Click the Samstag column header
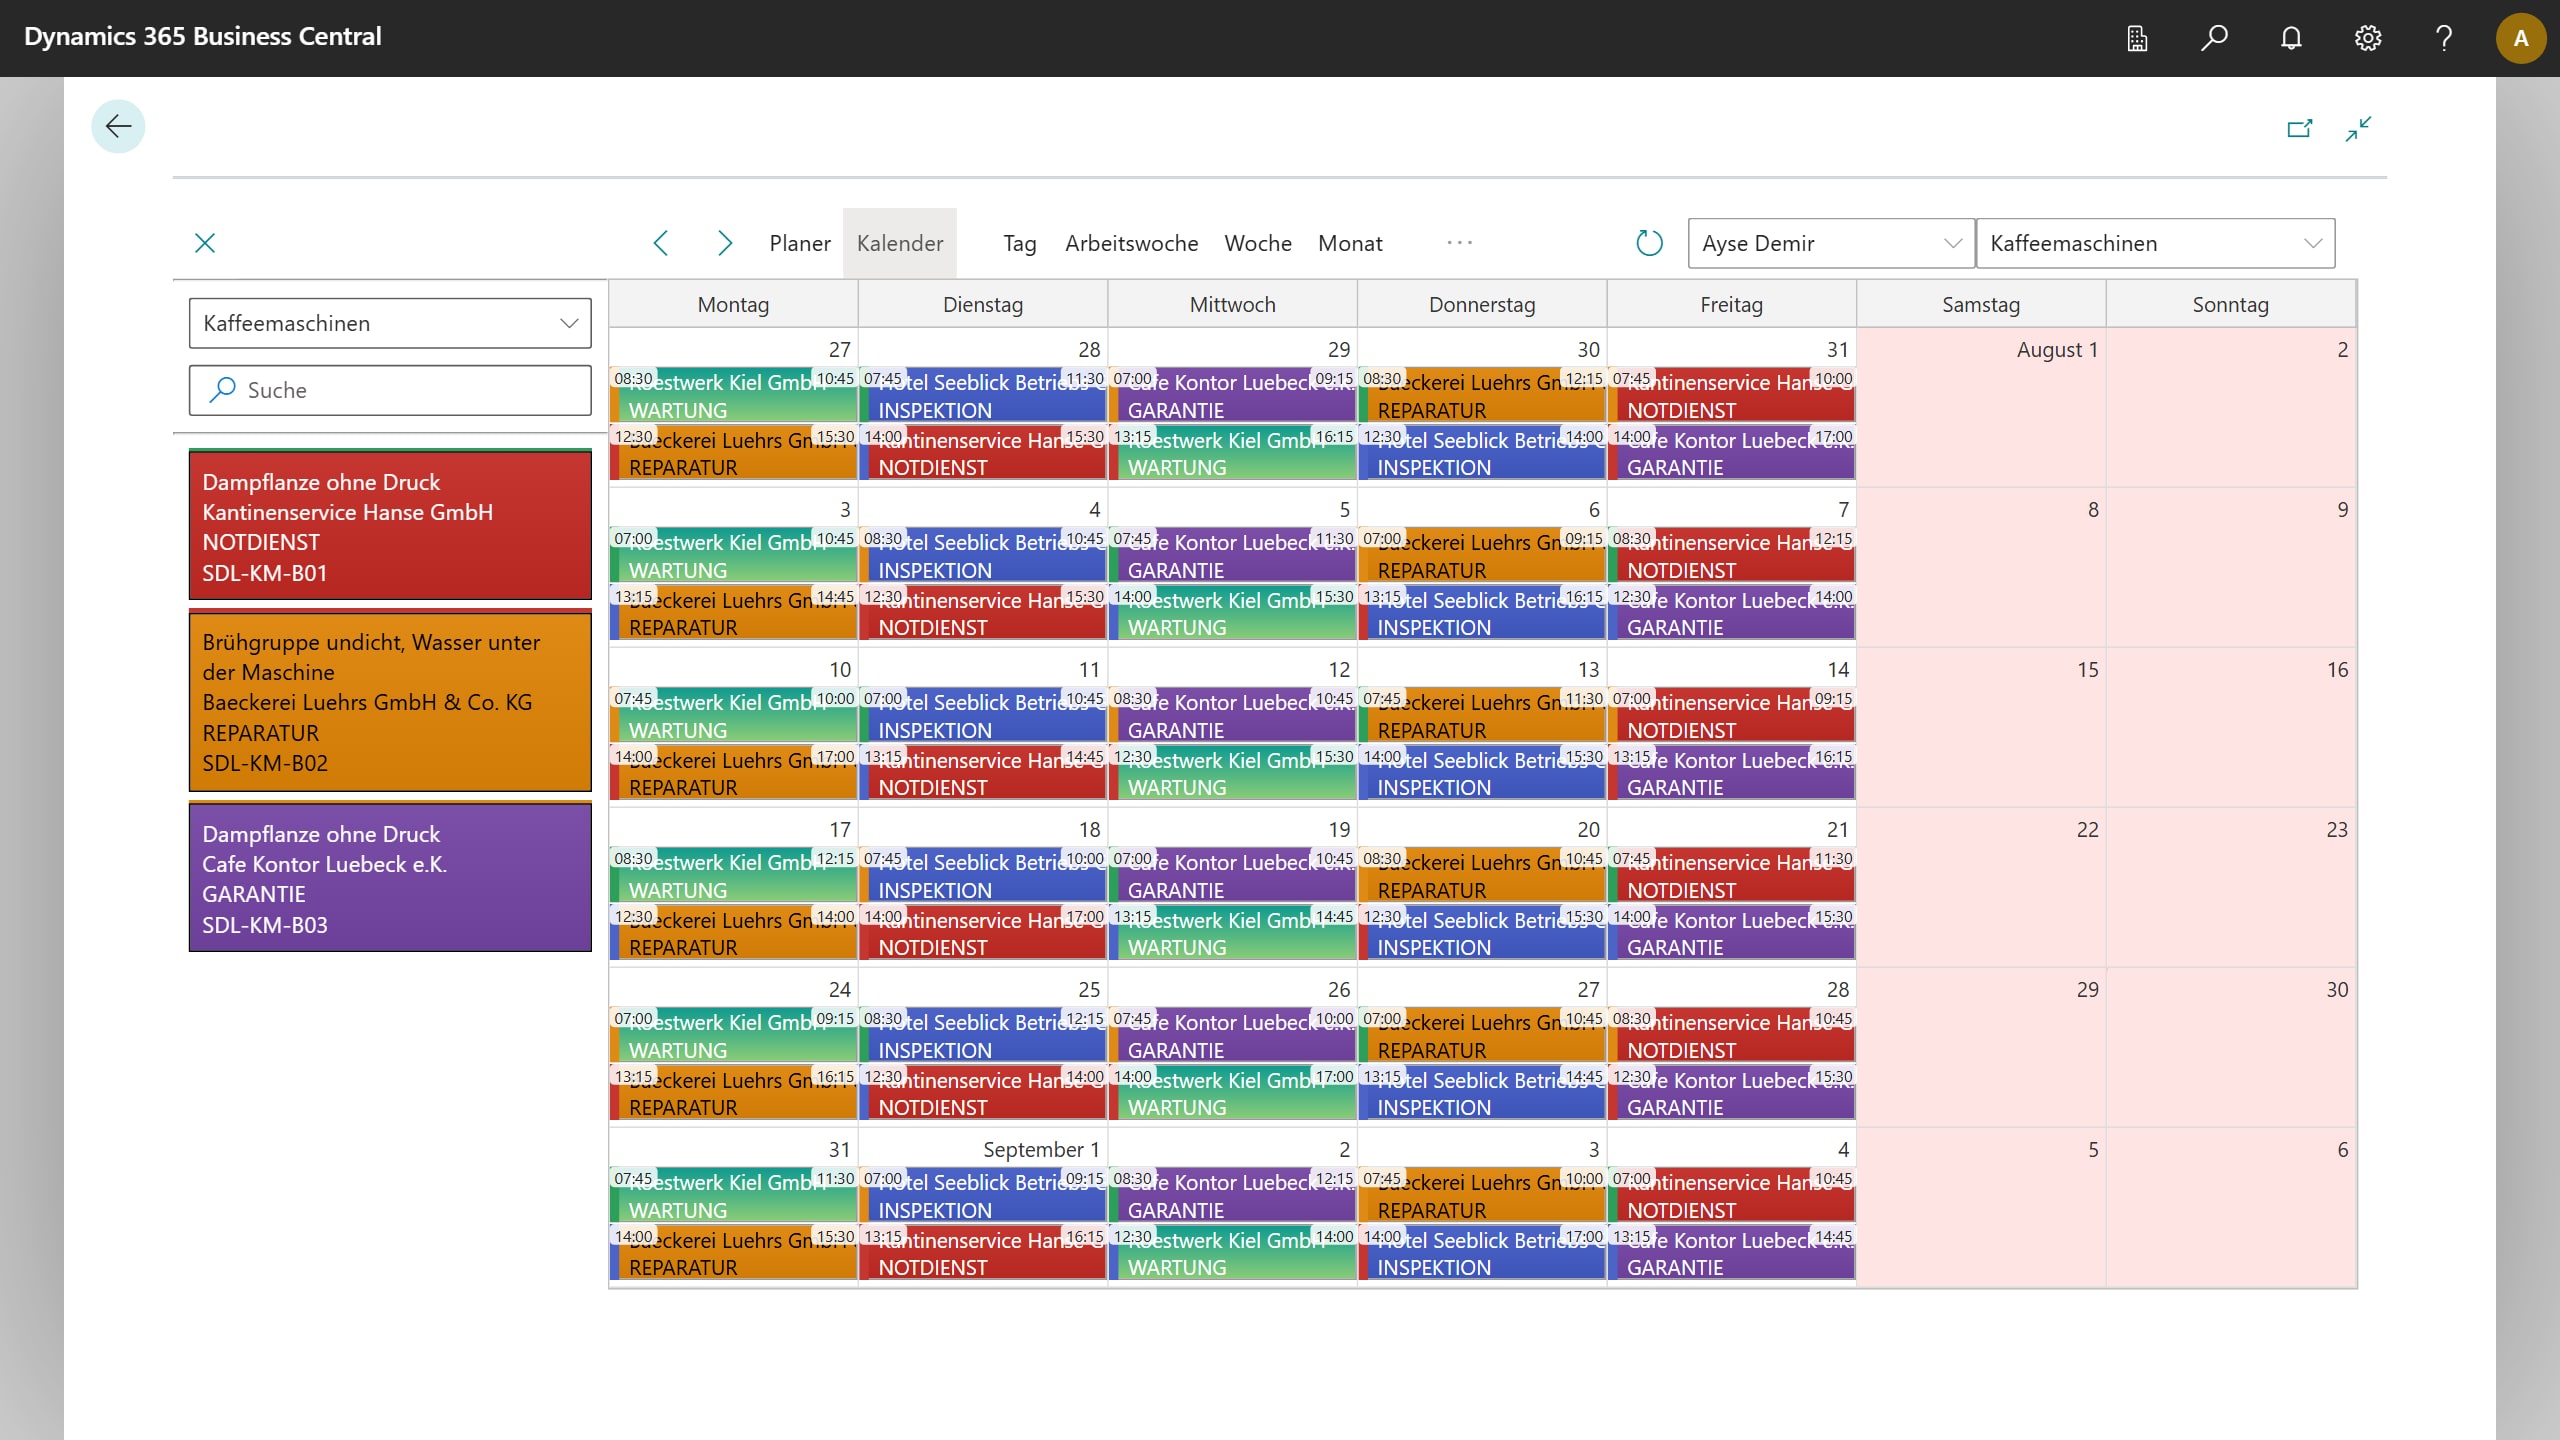 [x=1980, y=304]
